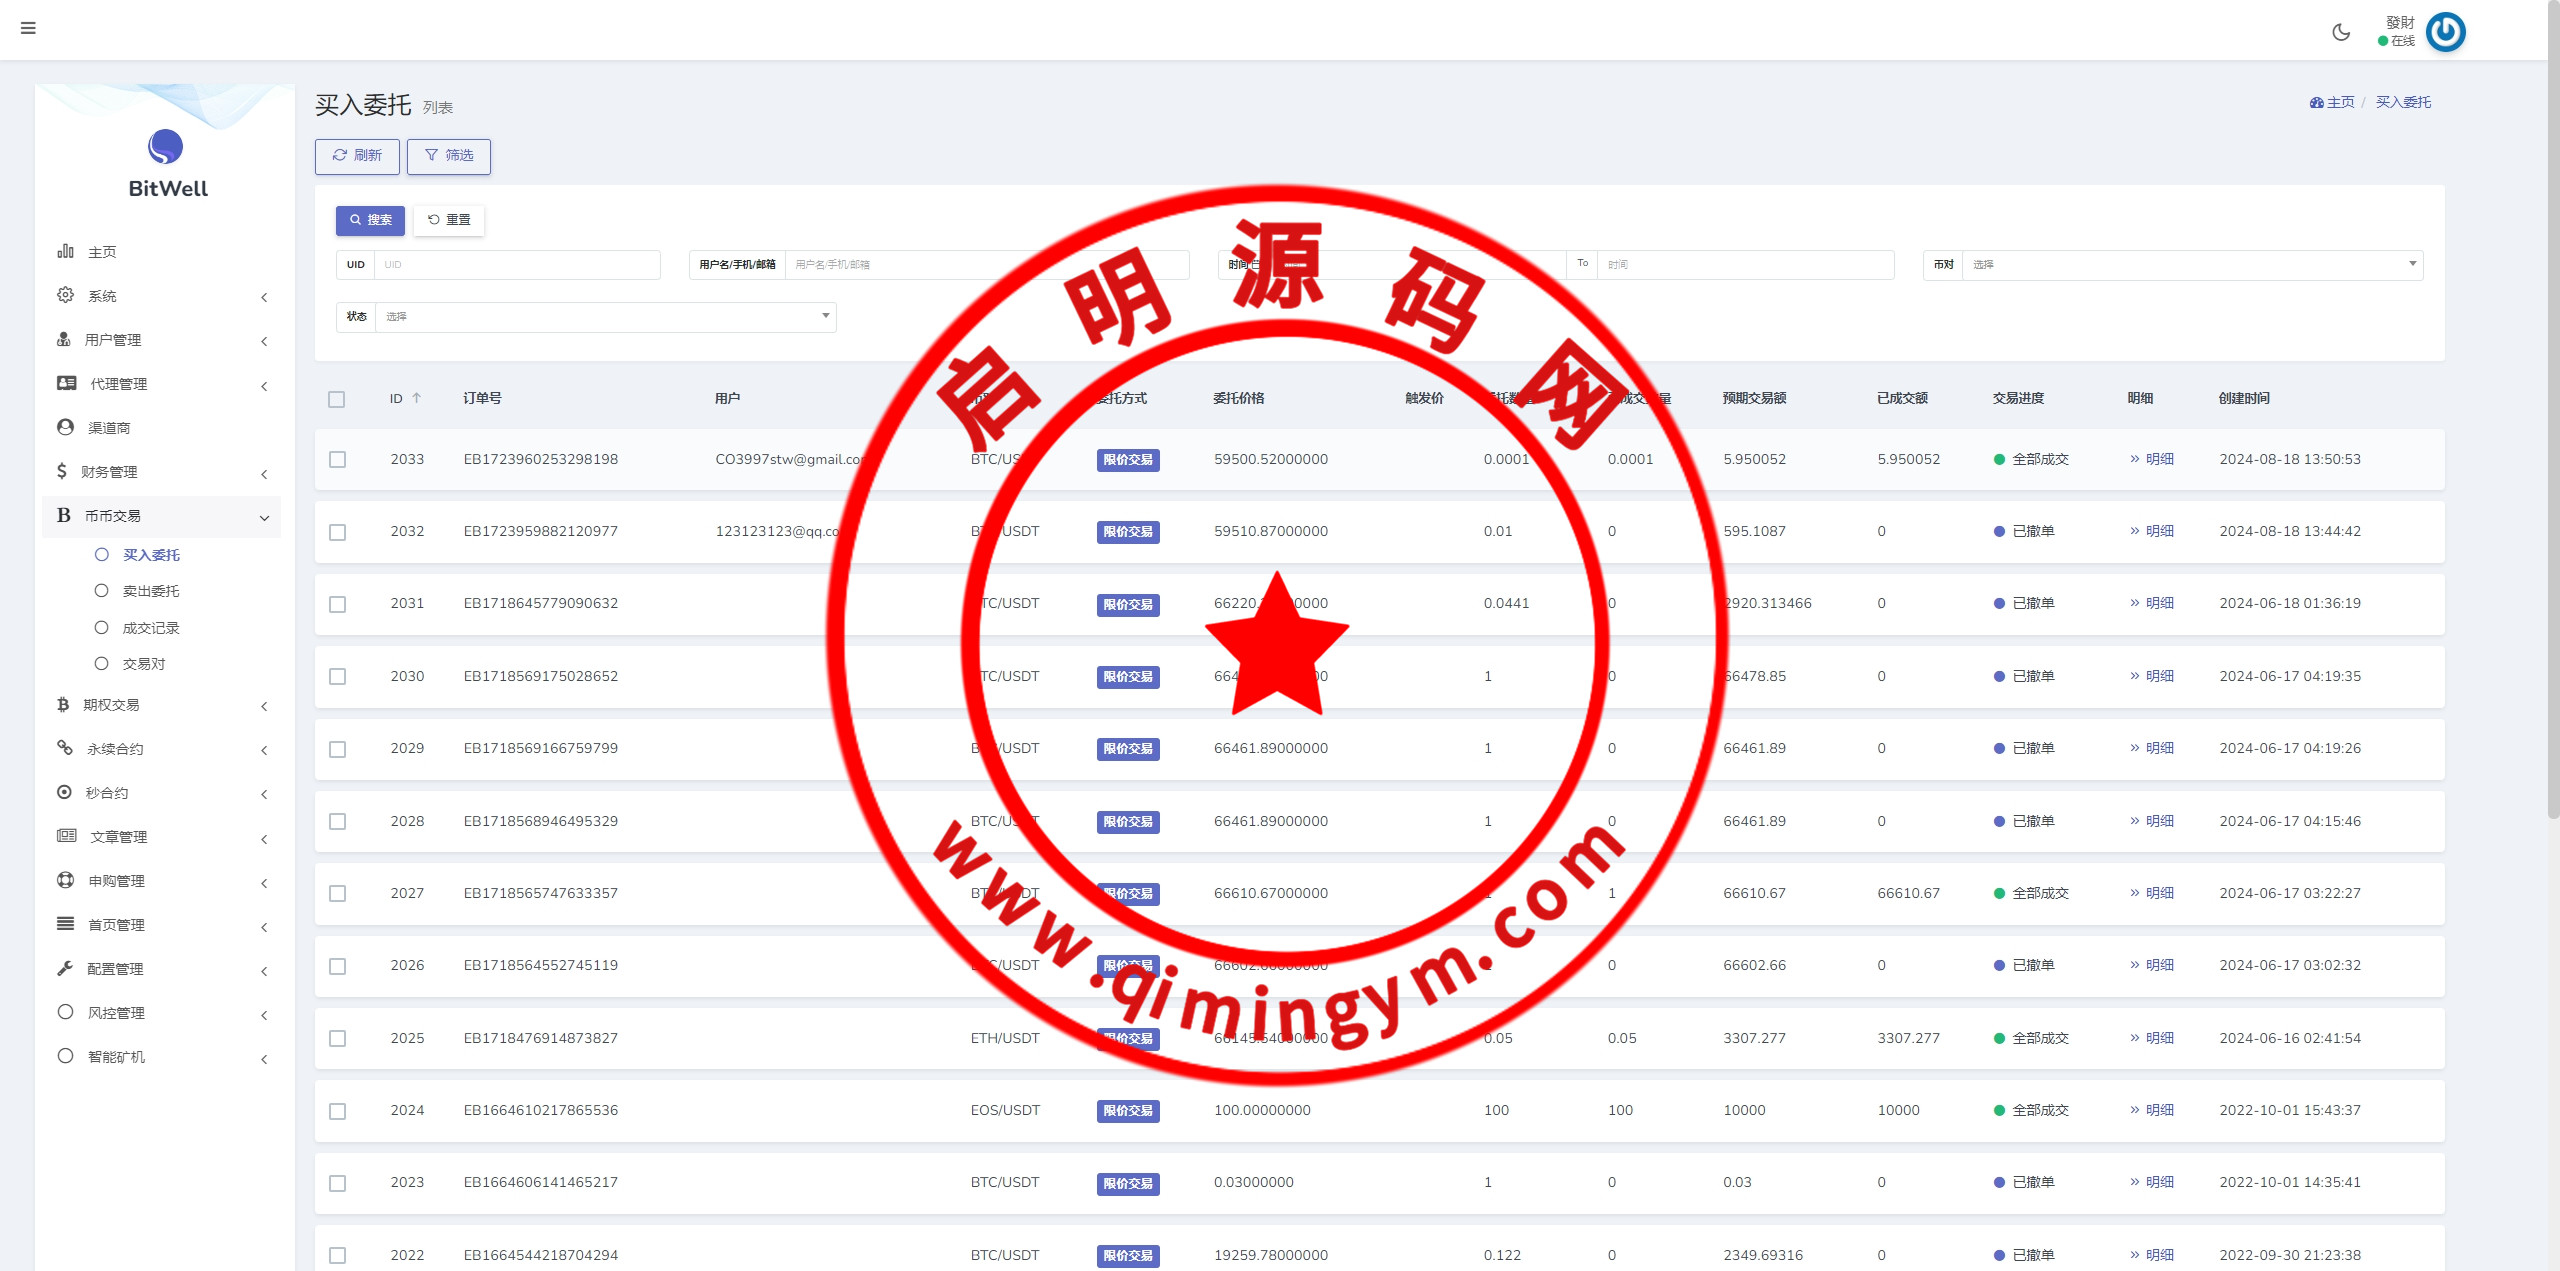This screenshot has height=1271, width=2560.
Task: Click the hamburger menu icon
Action: (x=28, y=28)
